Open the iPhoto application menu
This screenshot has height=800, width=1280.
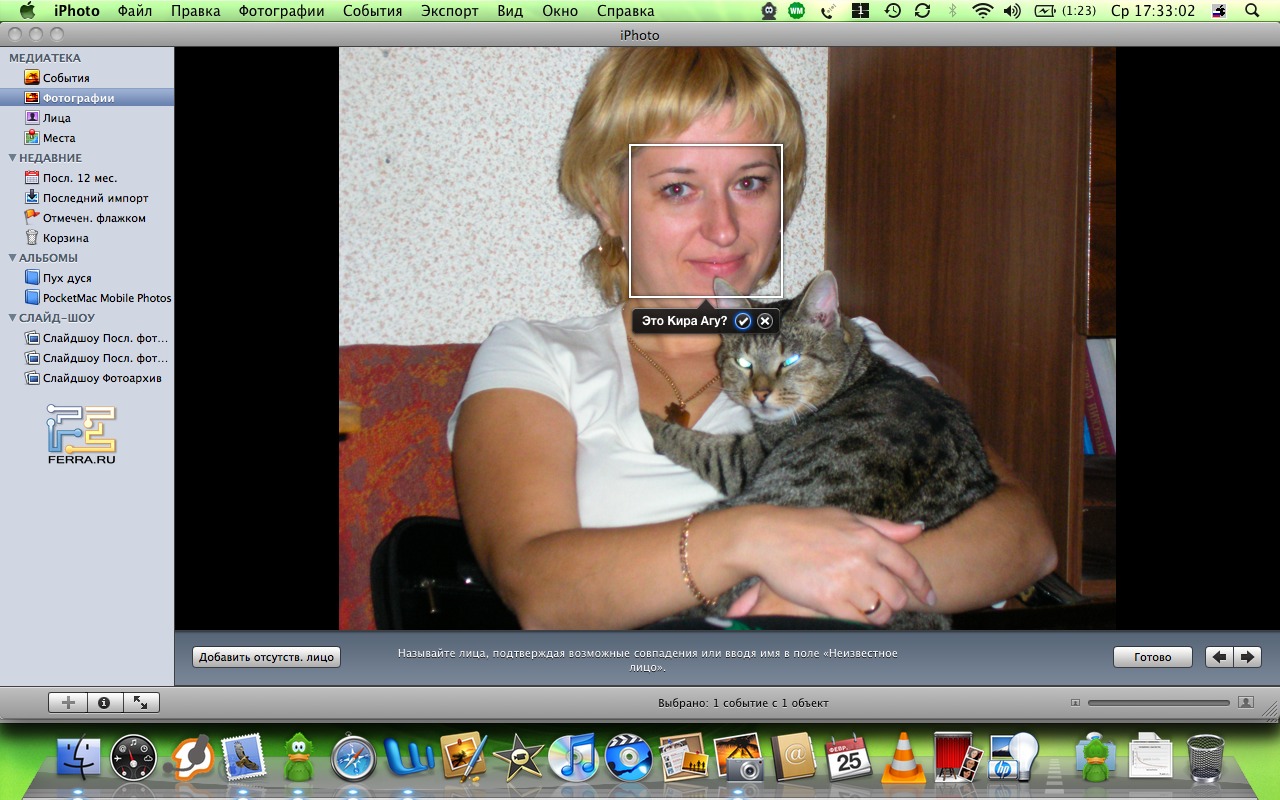(x=77, y=11)
